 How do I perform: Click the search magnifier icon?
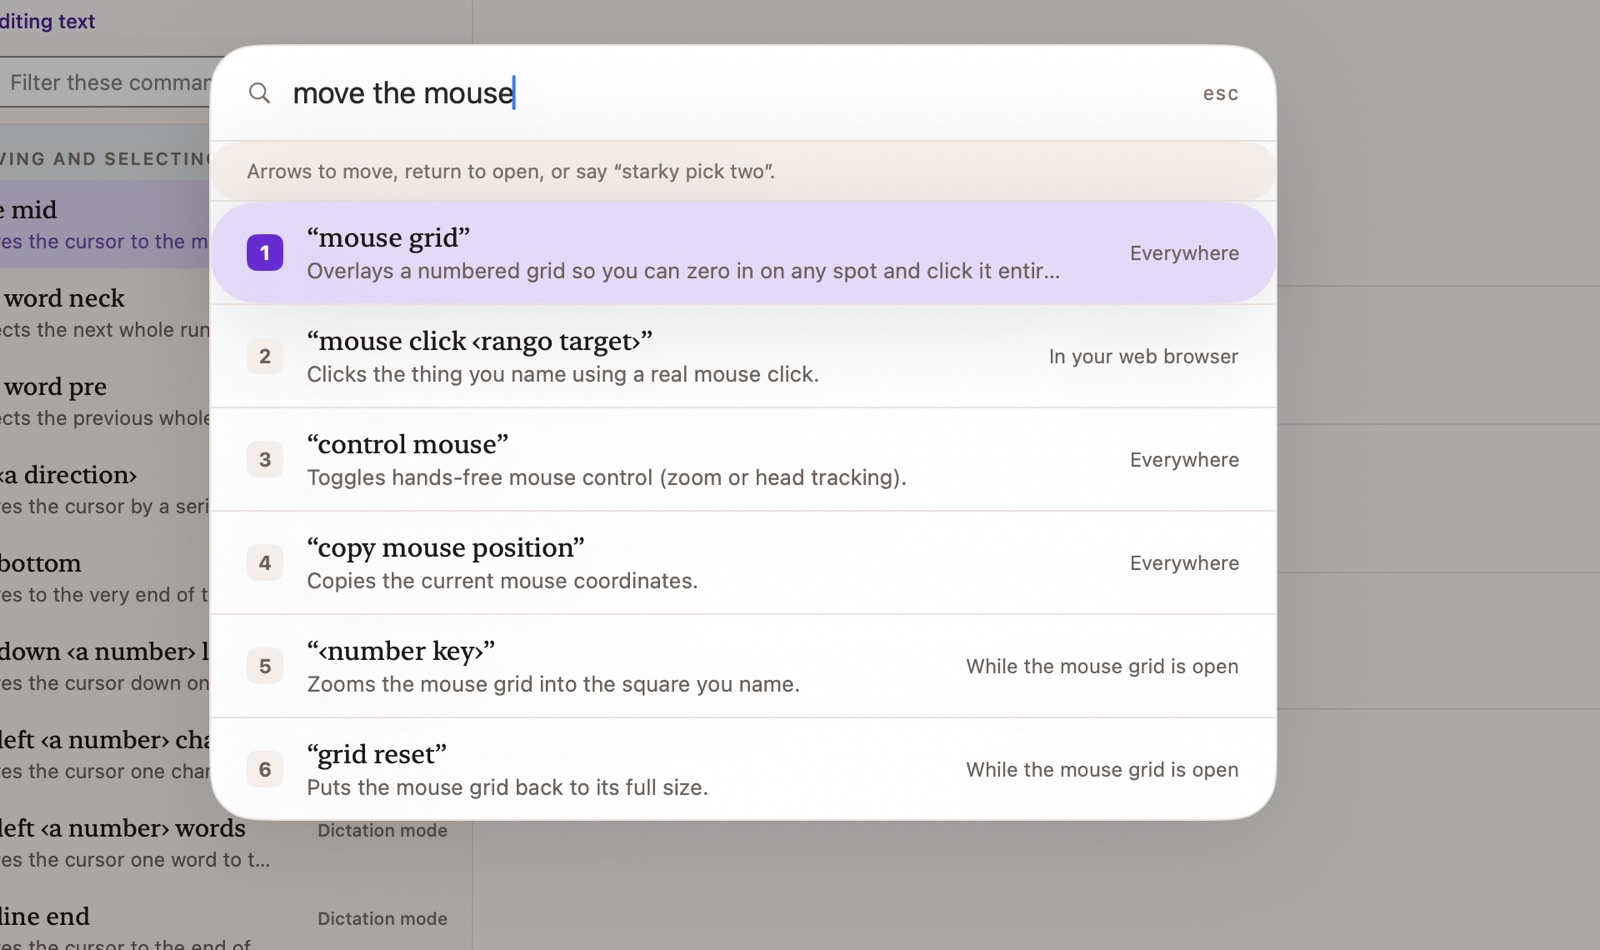click(259, 93)
